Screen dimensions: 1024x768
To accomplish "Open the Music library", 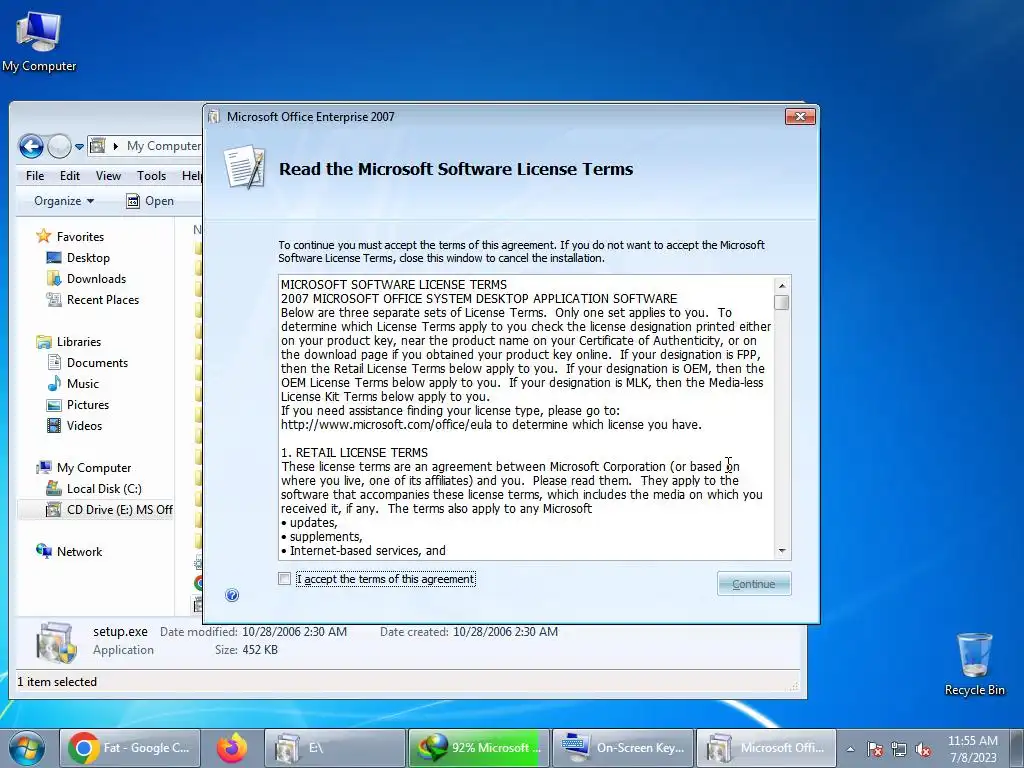I will (82, 383).
